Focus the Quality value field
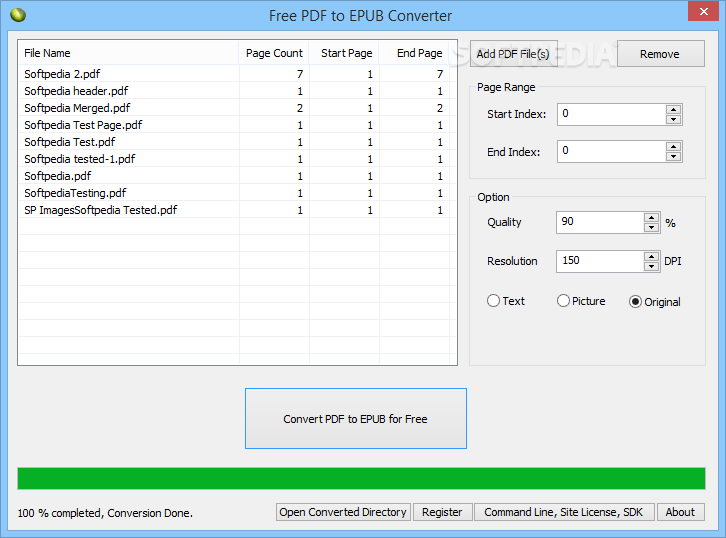The height and width of the screenshot is (538, 726). point(600,222)
